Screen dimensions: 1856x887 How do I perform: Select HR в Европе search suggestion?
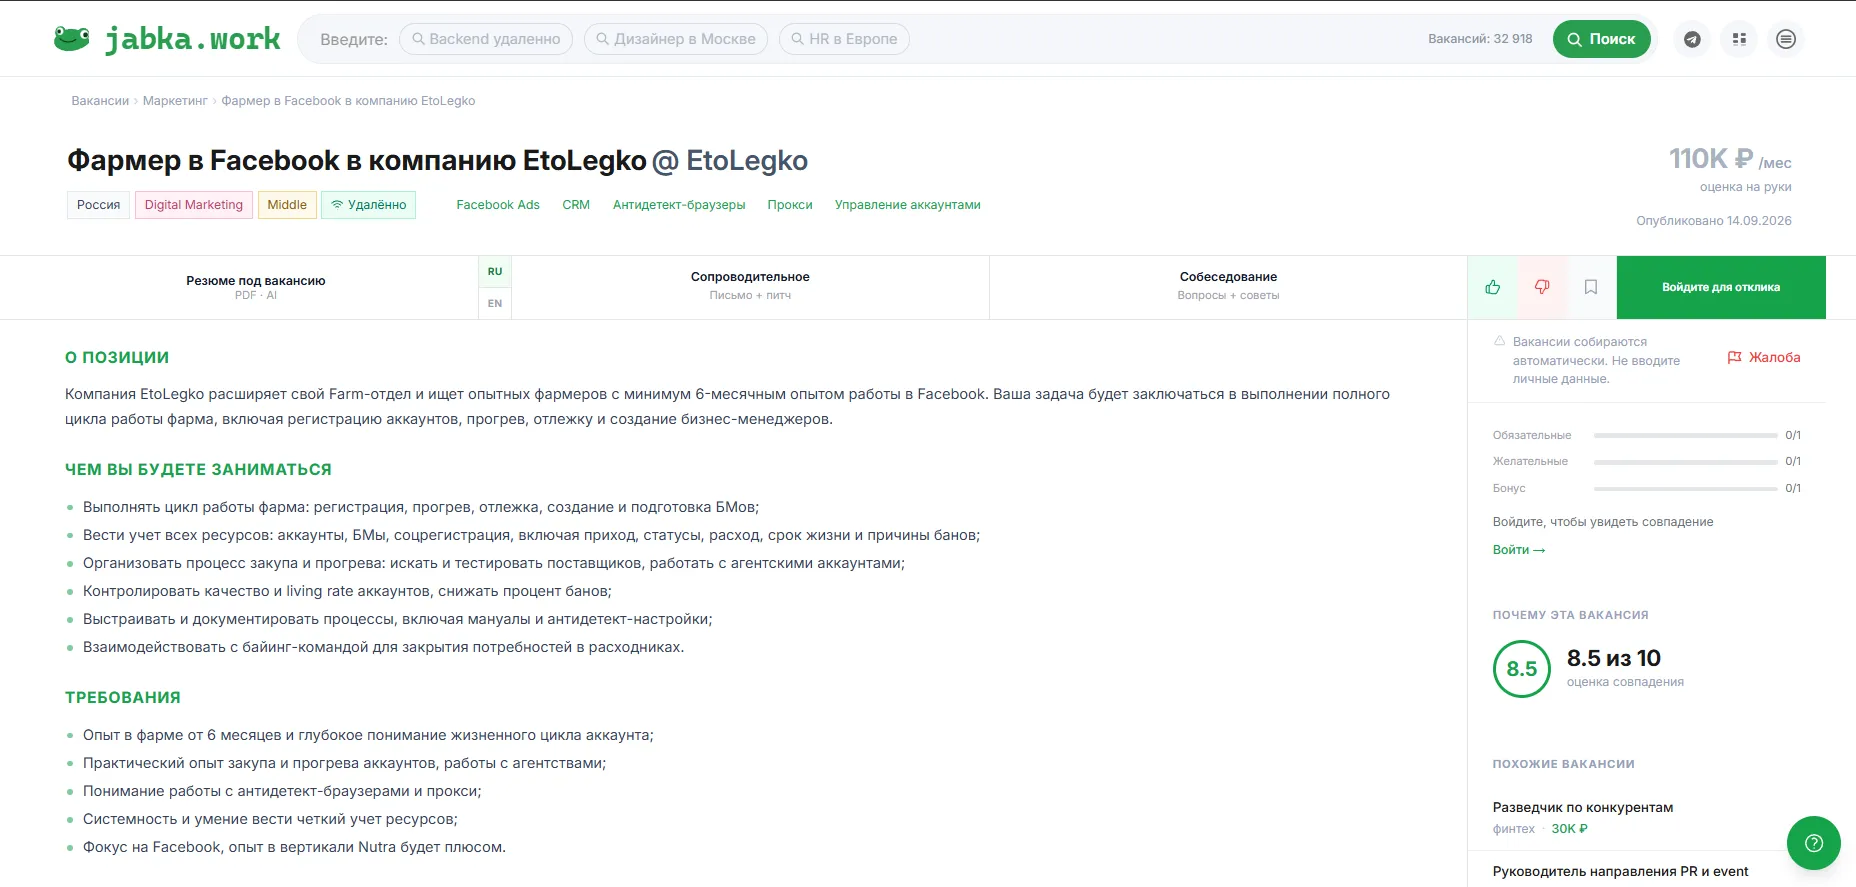(844, 39)
